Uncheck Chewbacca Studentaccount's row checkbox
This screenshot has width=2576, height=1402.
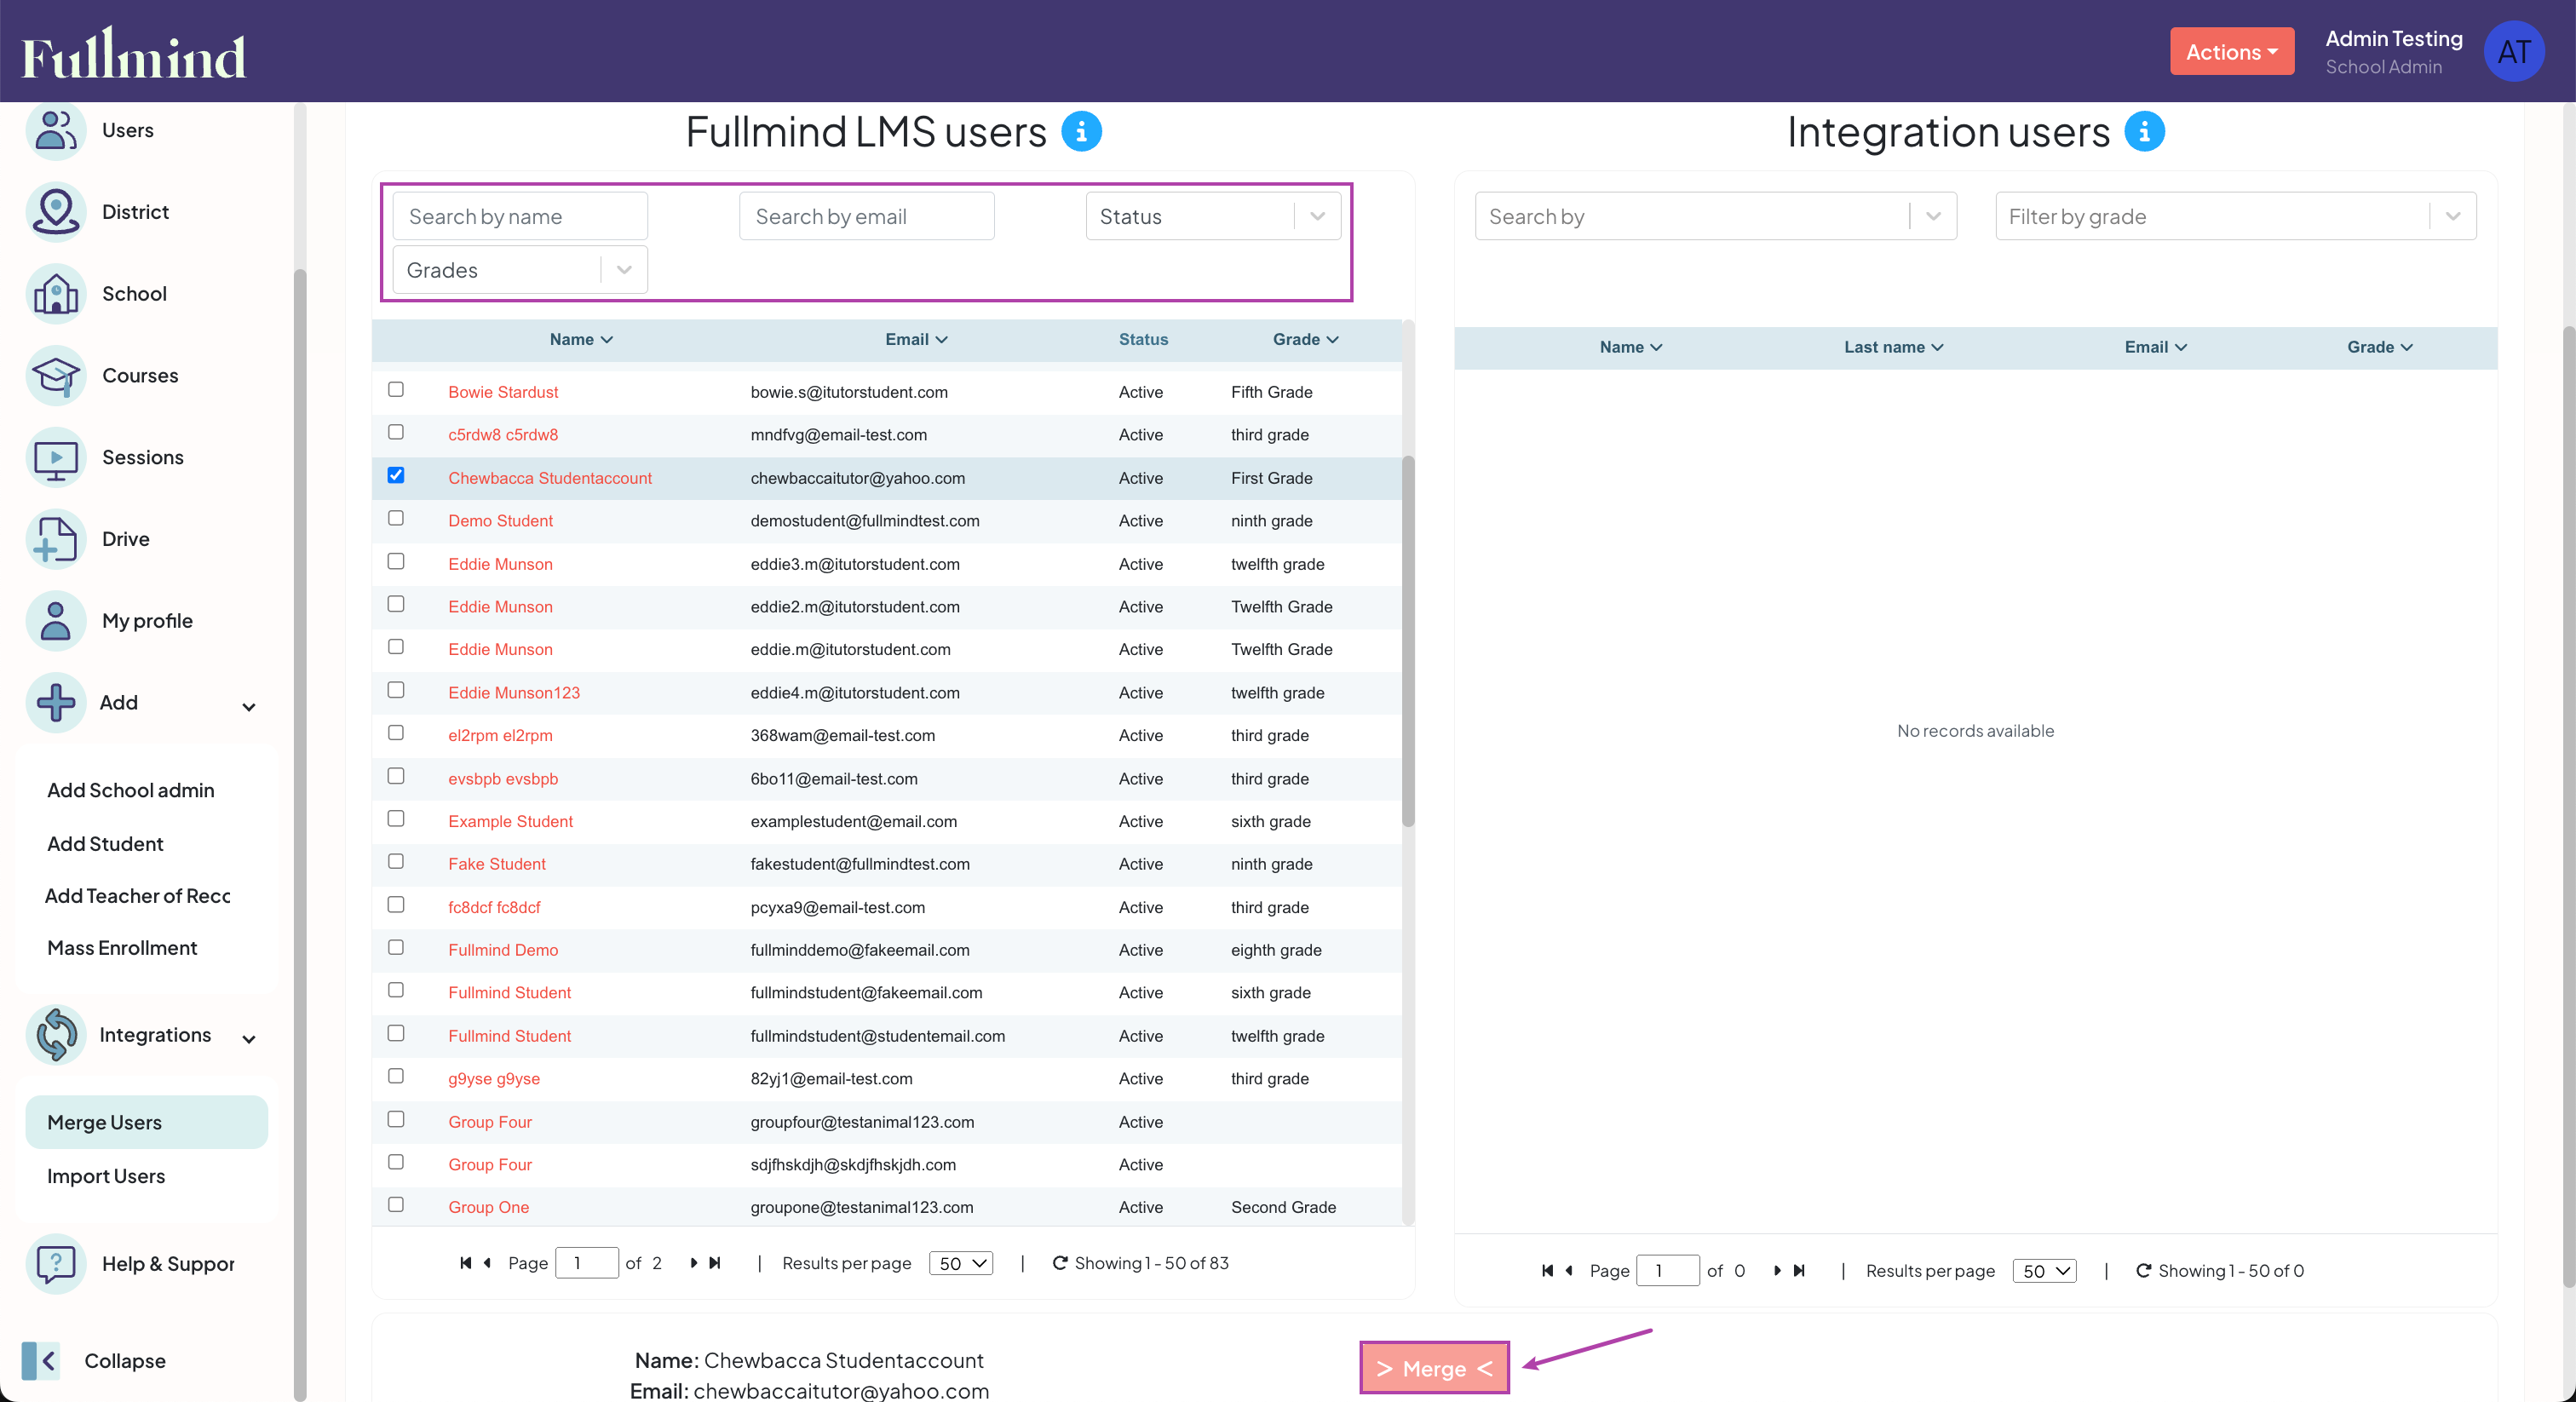click(x=396, y=476)
